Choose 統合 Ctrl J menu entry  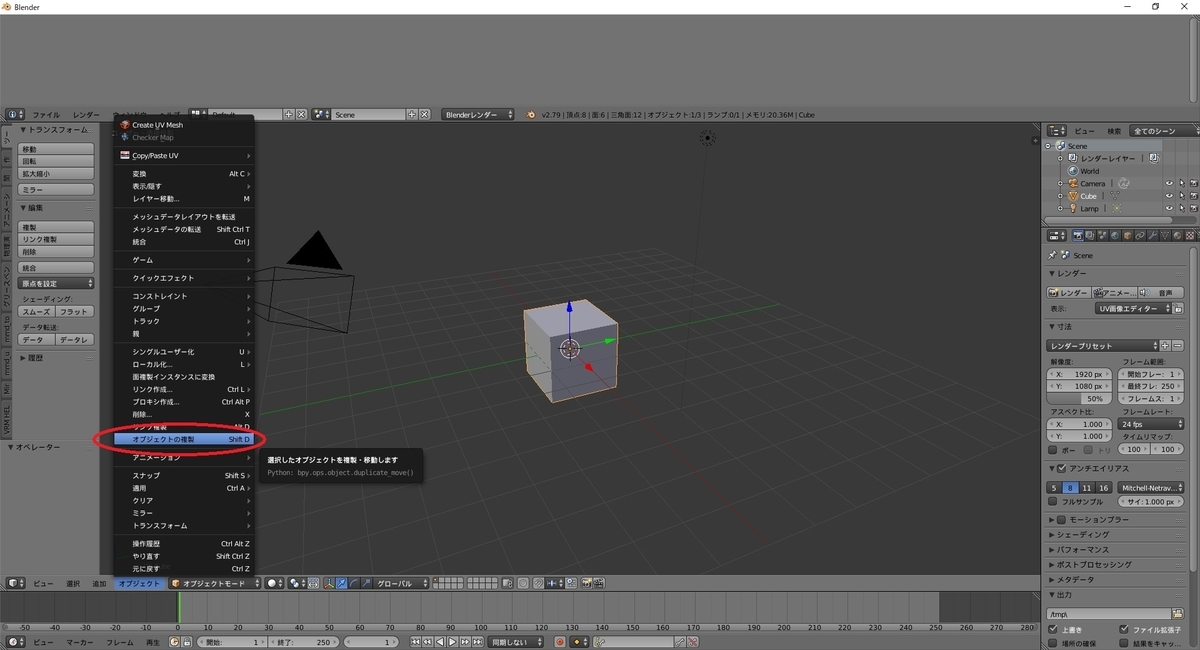[183, 242]
